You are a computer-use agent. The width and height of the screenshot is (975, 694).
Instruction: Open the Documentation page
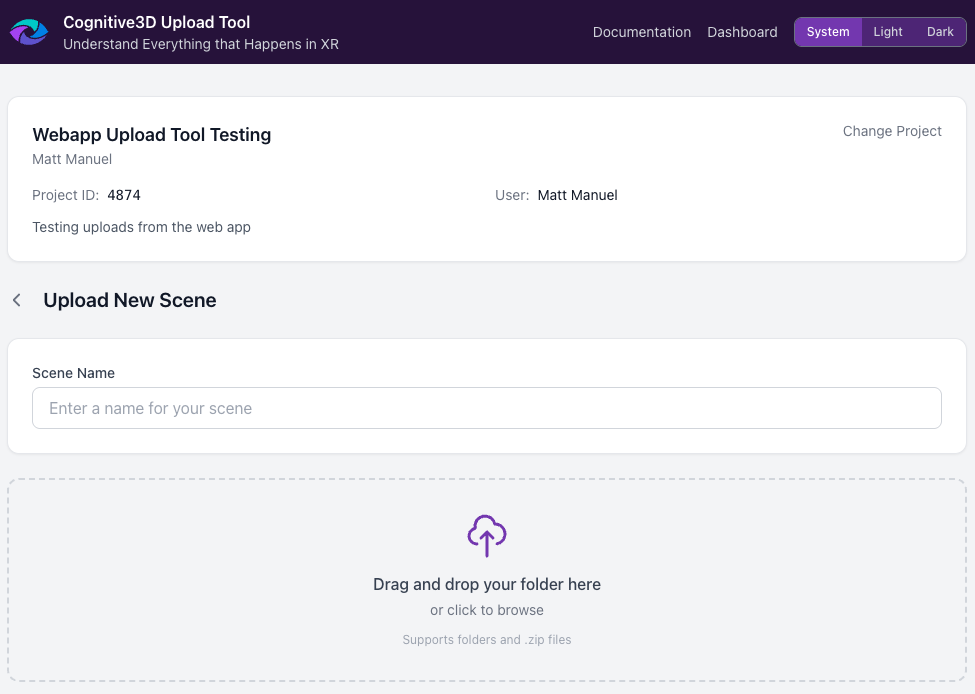tap(641, 32)
